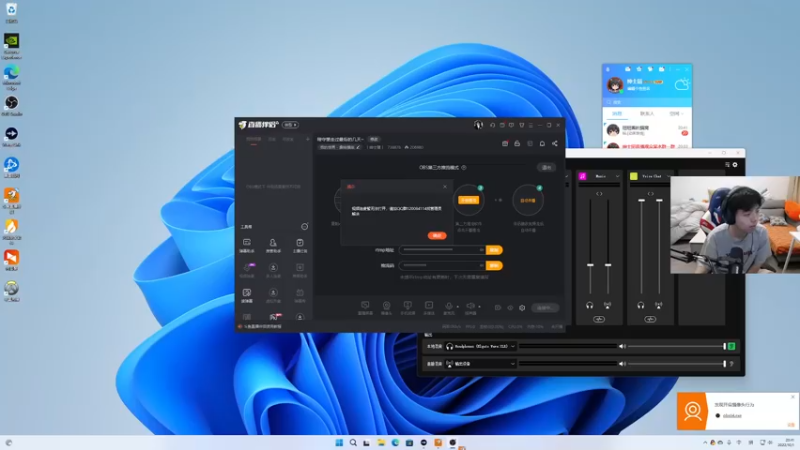Click the bell notification icon in streaming app
Screen dimensions: 800x450
tap(542, 143)
